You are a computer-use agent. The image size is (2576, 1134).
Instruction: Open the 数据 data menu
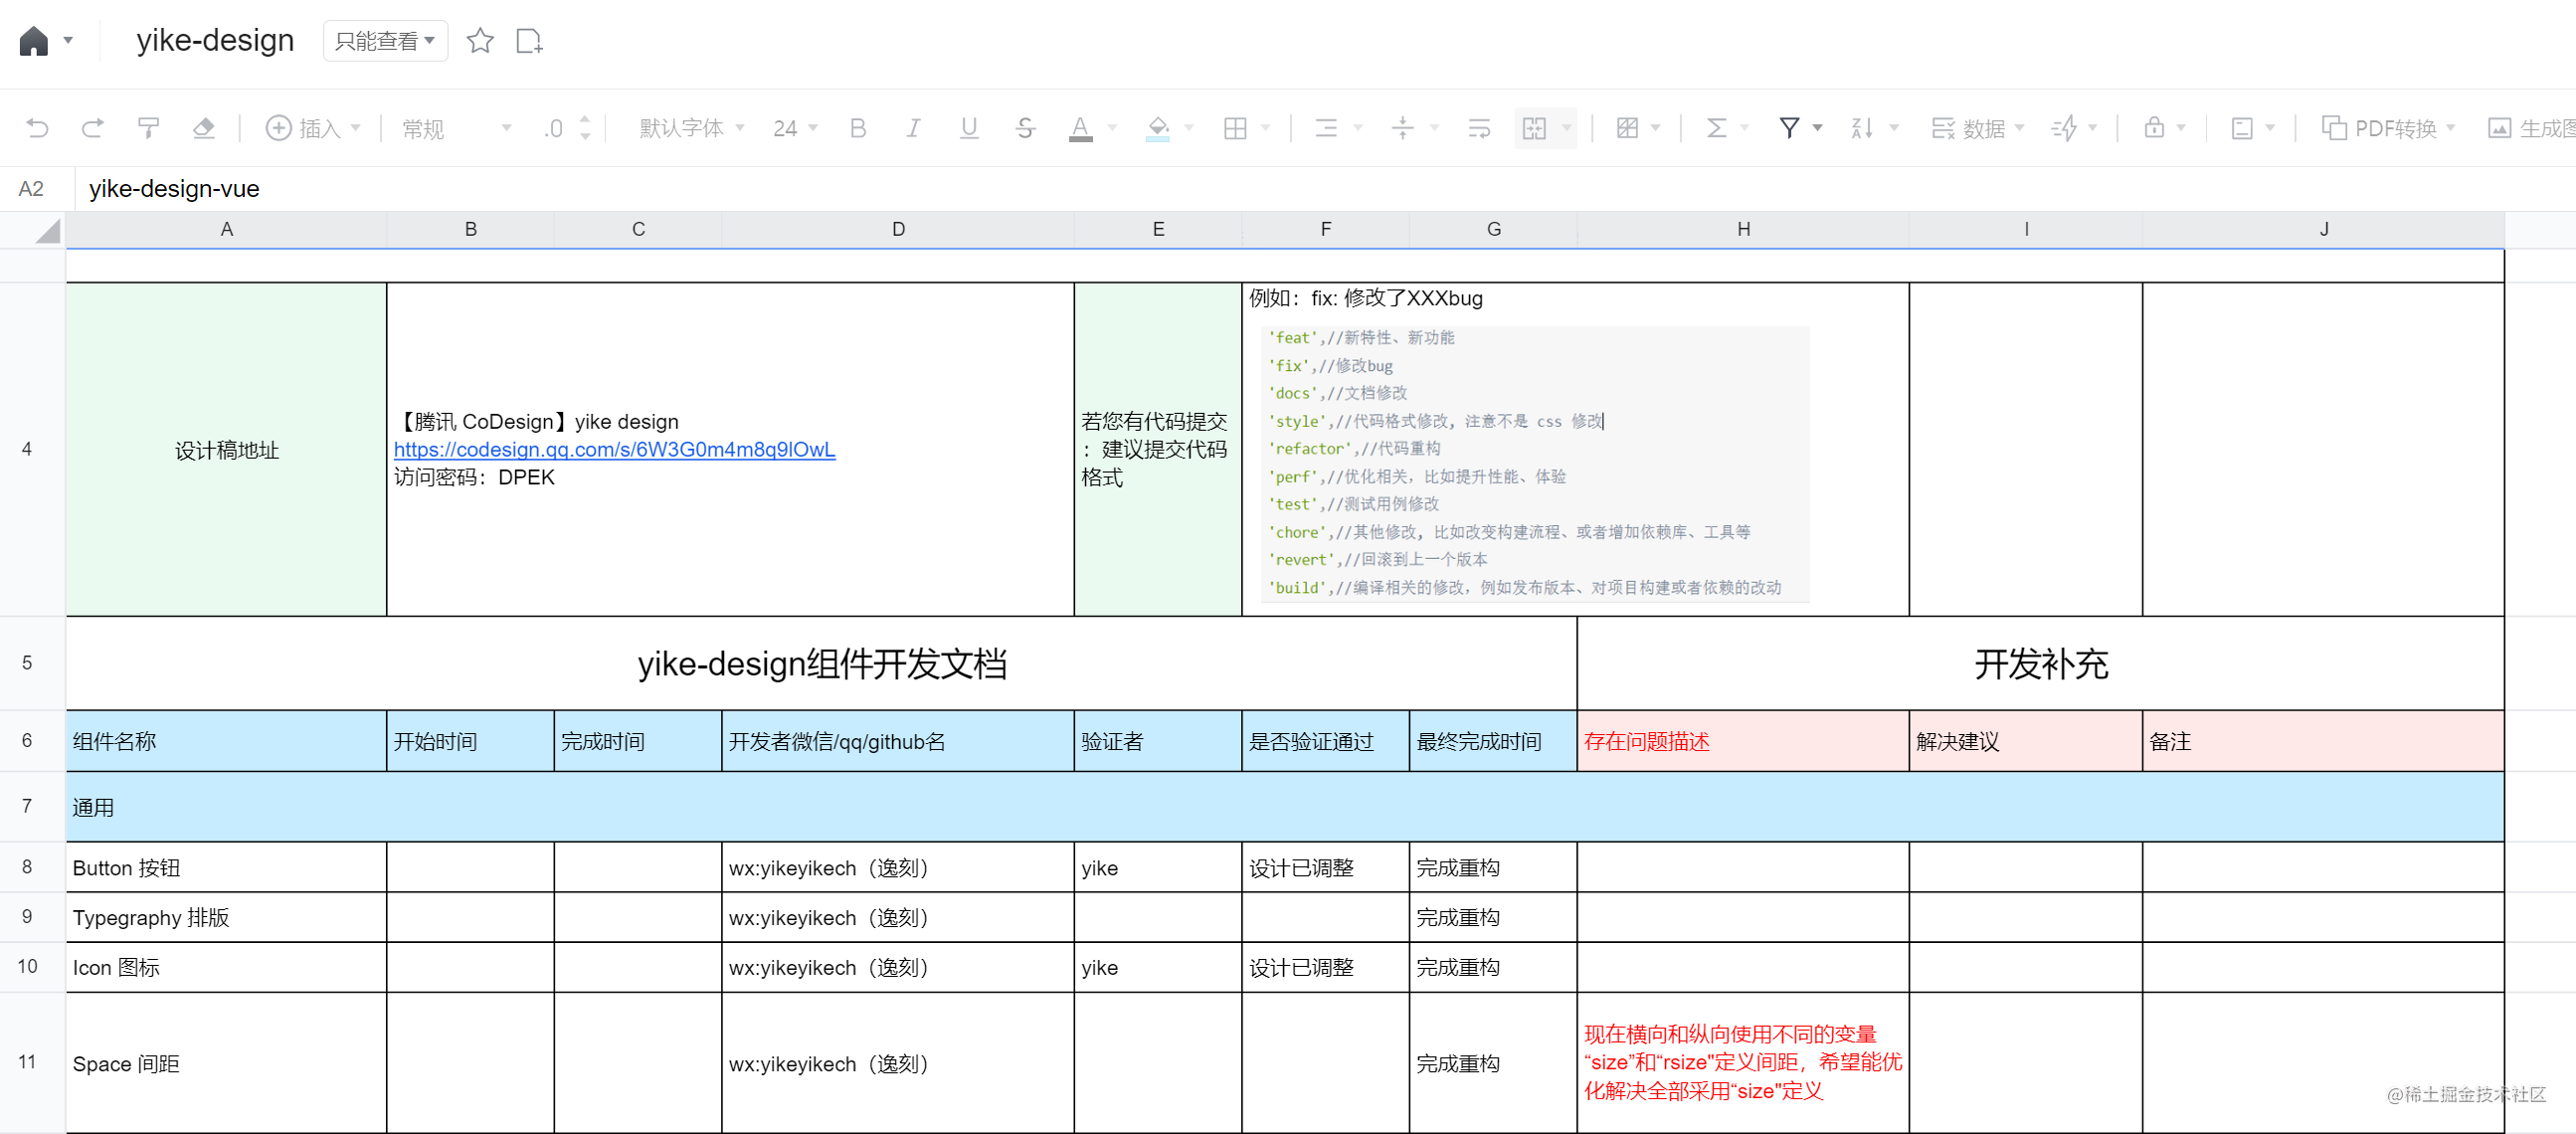click(x=1977, y=128)
